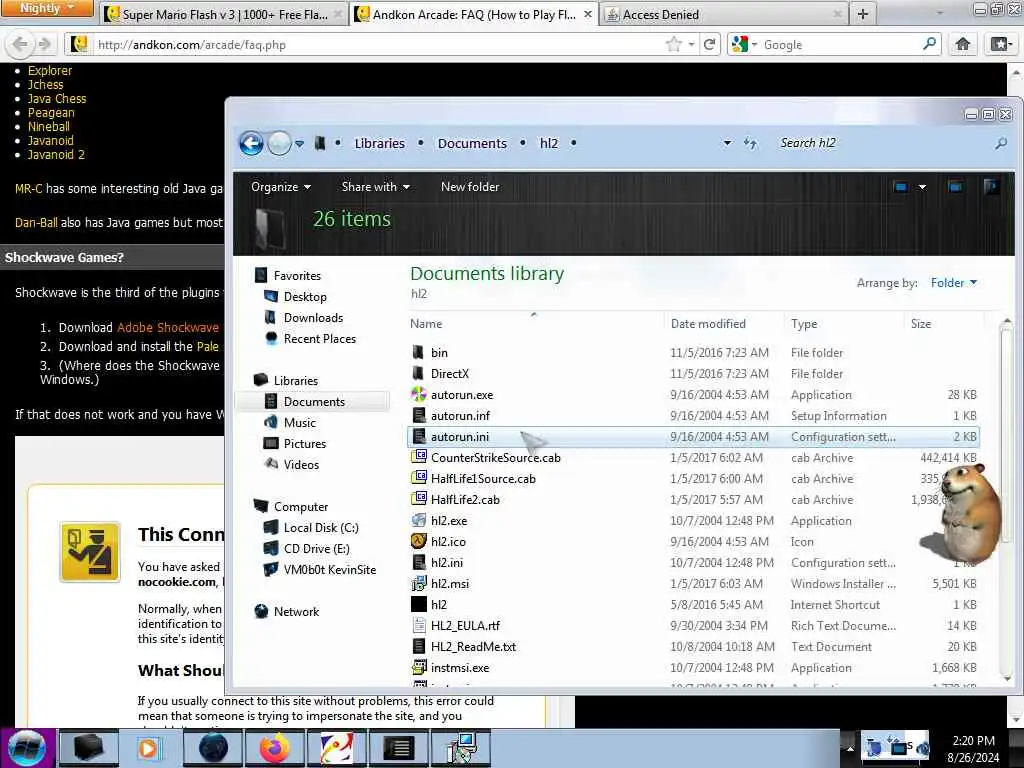Go back using Explorer's blue back arrow
Screen dimensions: 1024x768
pyautogui.click(x=251, y=143)
